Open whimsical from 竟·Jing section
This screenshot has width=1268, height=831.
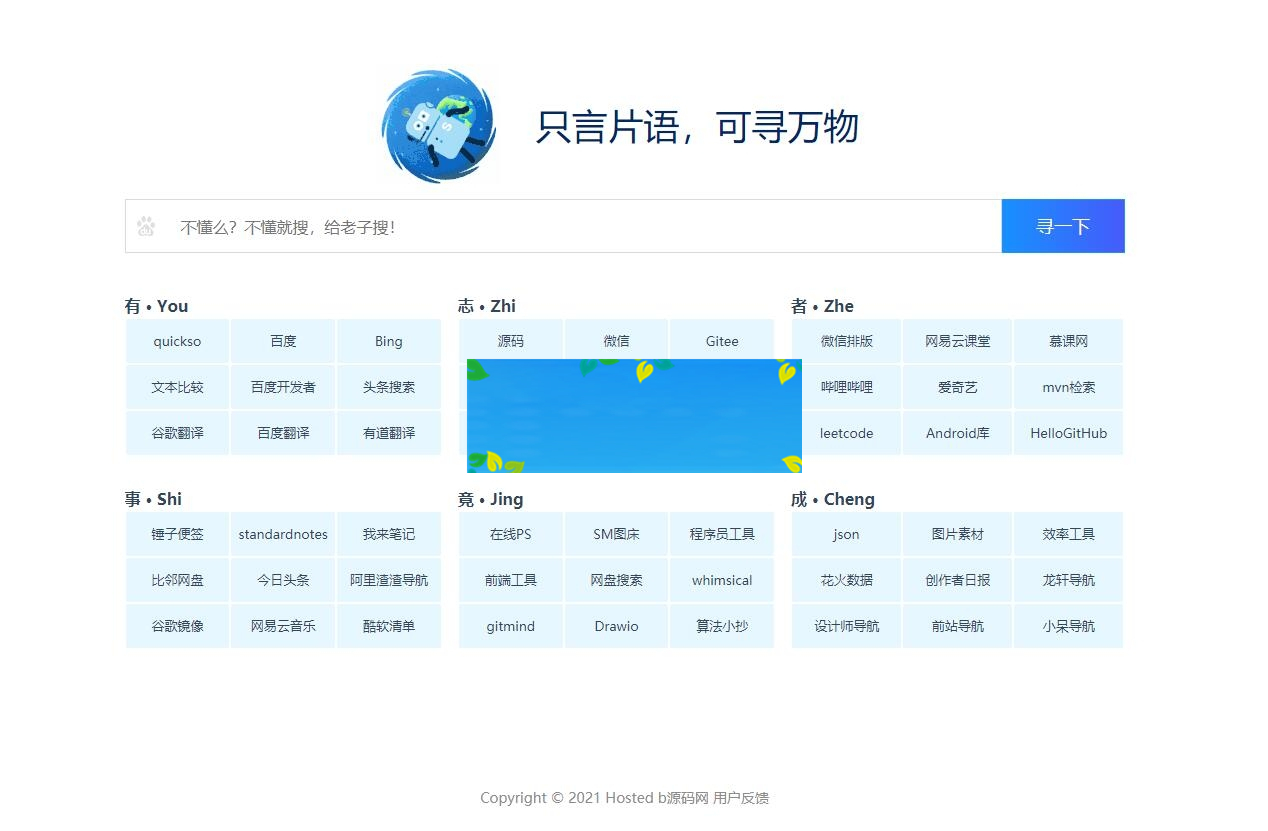pos(722,580)
